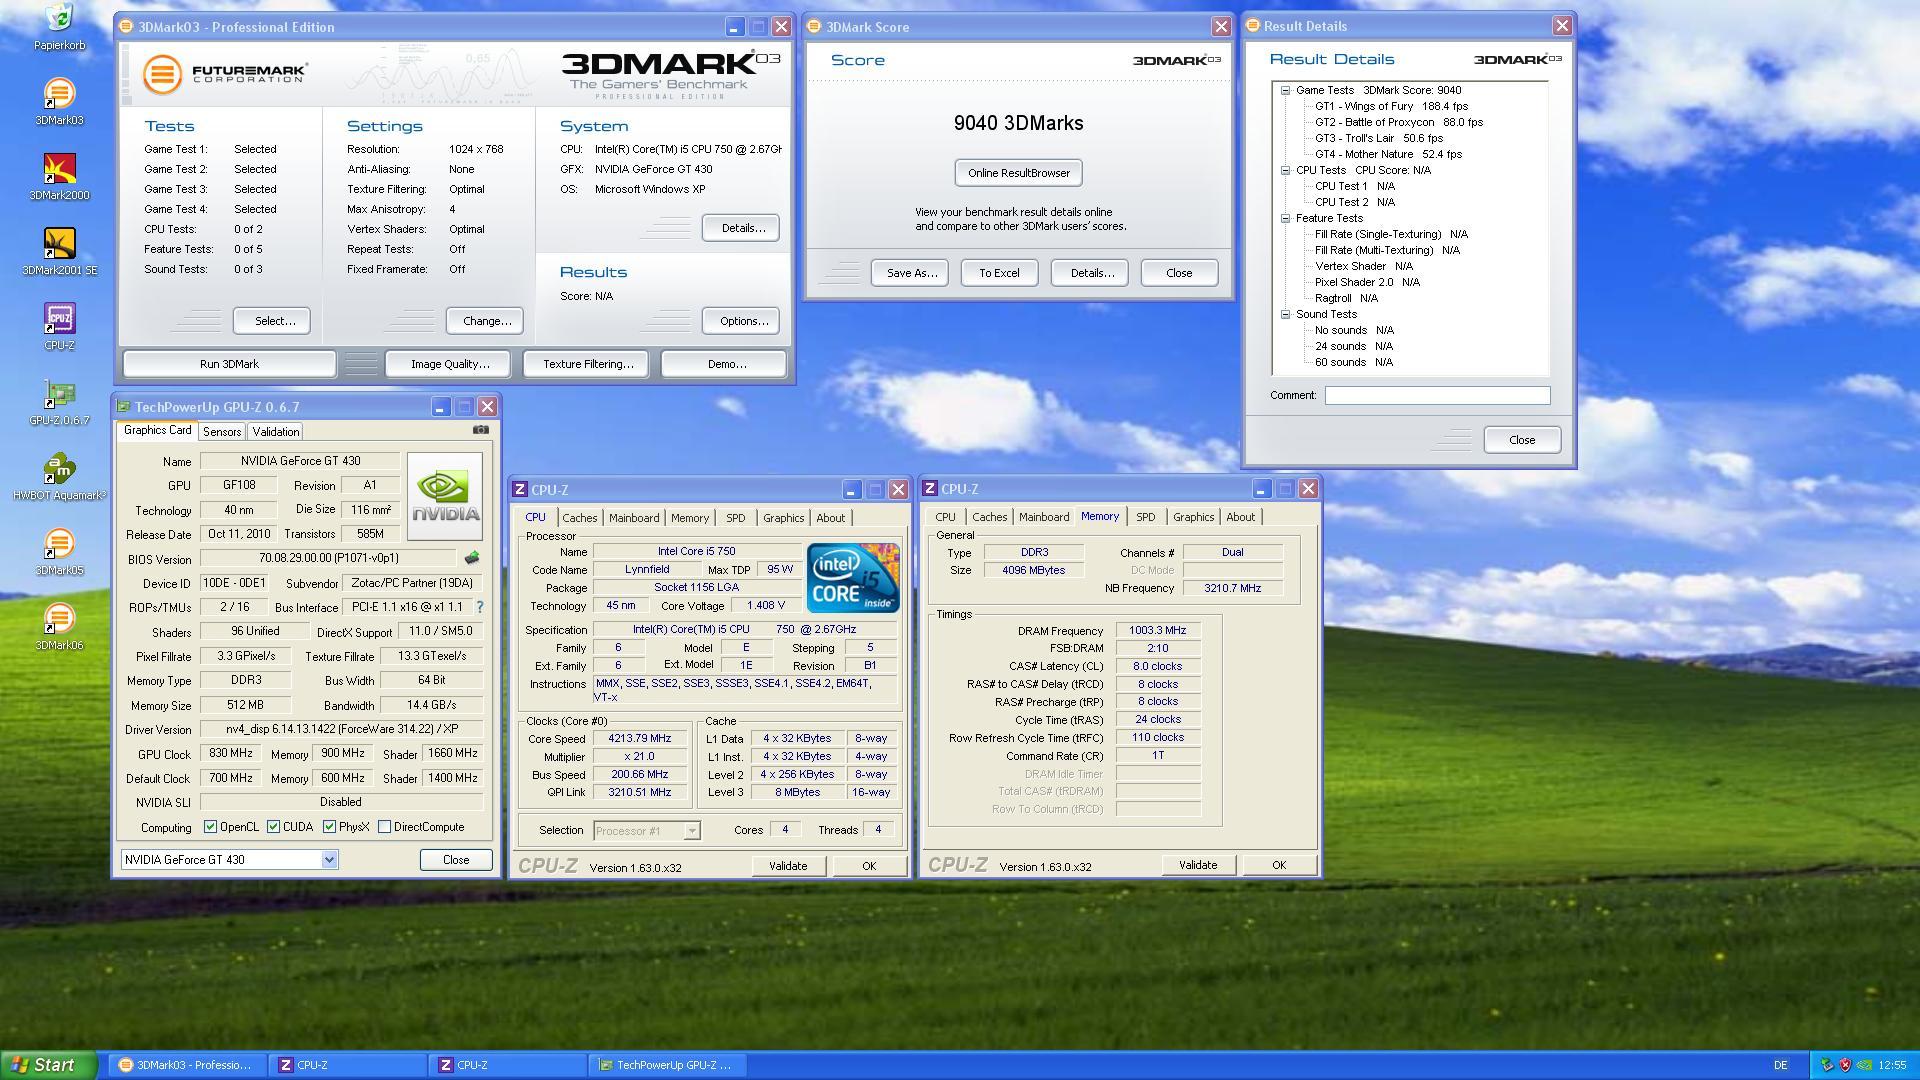This screenshot has width=1920, height=1080.
Task: Open the Graphics tab in right CPU-Z window
Action: tap(1193, 517)
